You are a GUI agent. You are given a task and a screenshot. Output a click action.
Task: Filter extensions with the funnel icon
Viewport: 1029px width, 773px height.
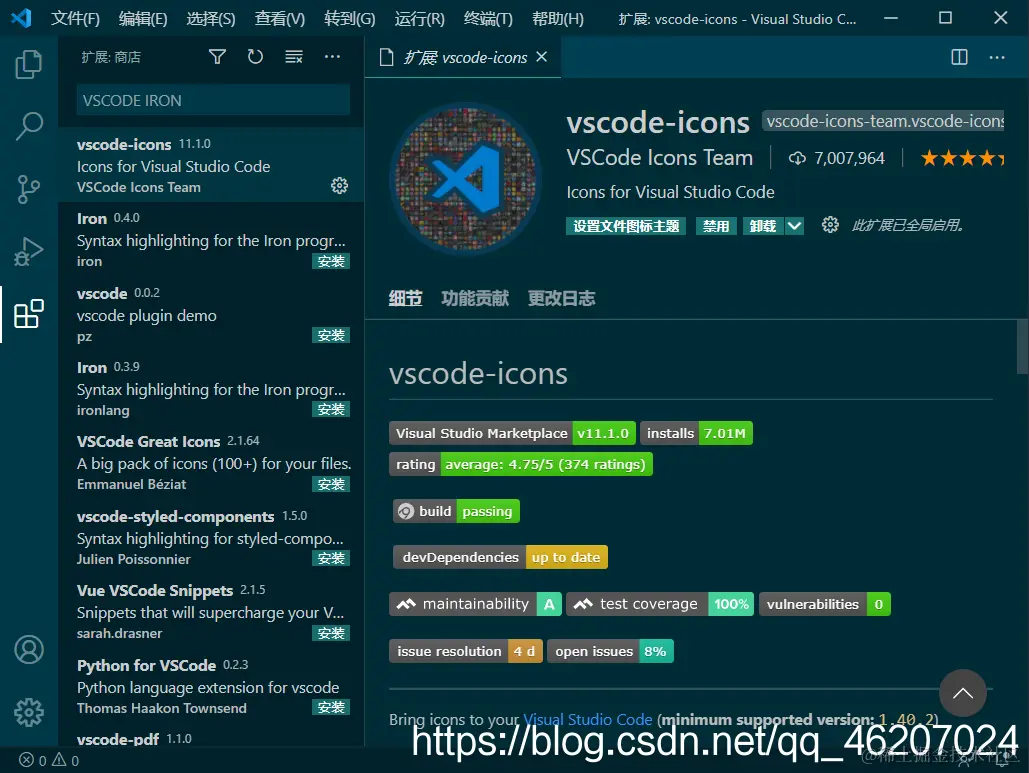coord(217,57)
